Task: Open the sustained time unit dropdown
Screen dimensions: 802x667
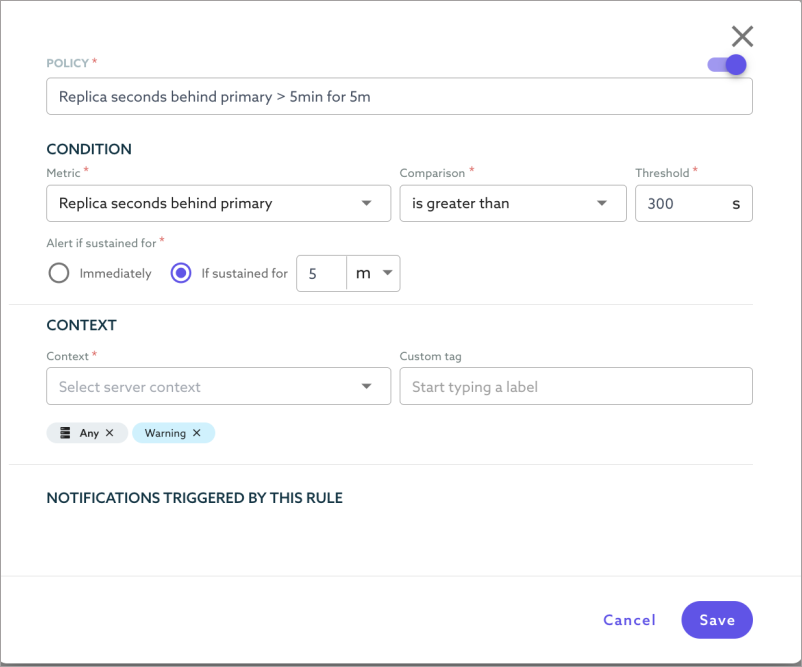Action: click(x=374, y=273)
